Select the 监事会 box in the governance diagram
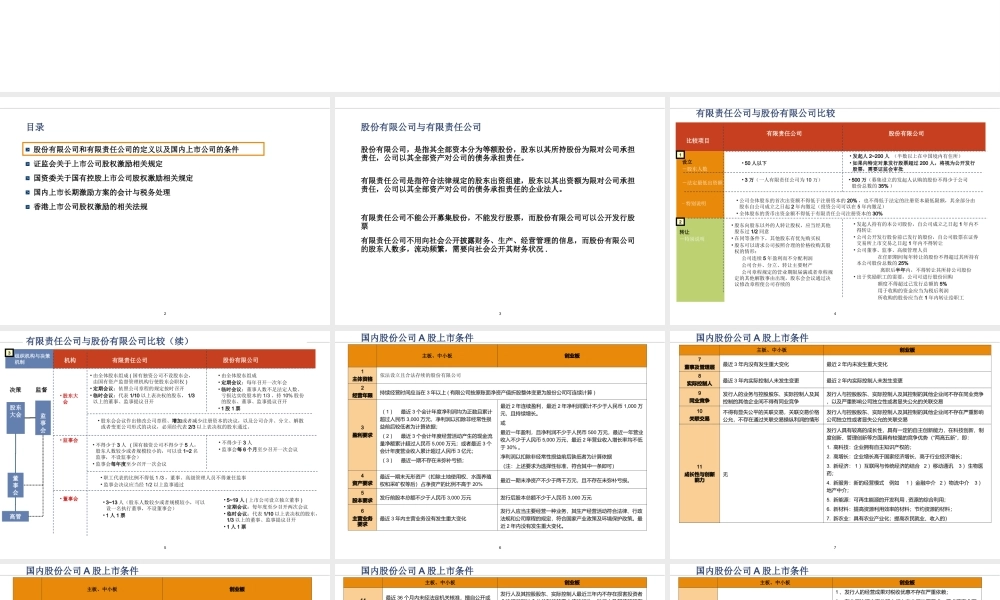1000x600 pixels. pyautogui.click(x=42, y=417)
